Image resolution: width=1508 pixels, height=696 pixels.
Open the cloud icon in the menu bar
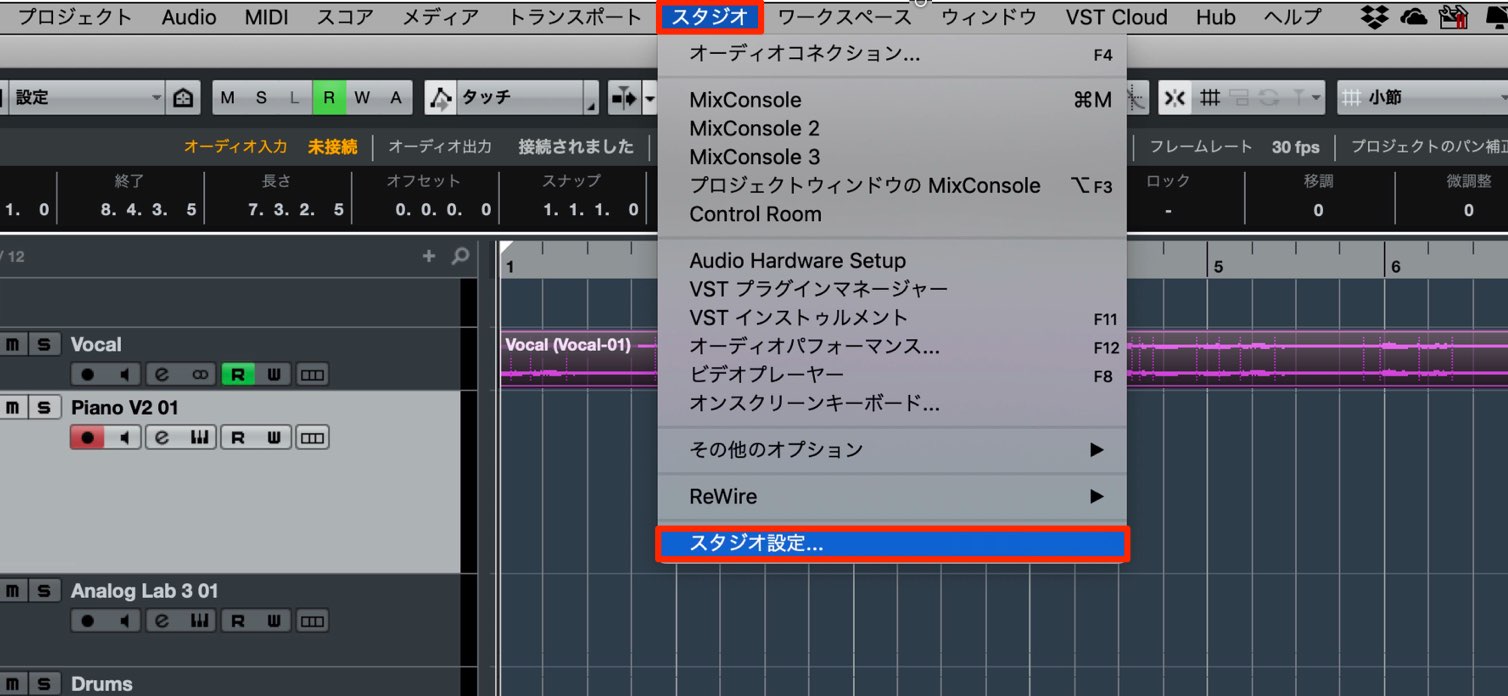[x=1414, y=16]
